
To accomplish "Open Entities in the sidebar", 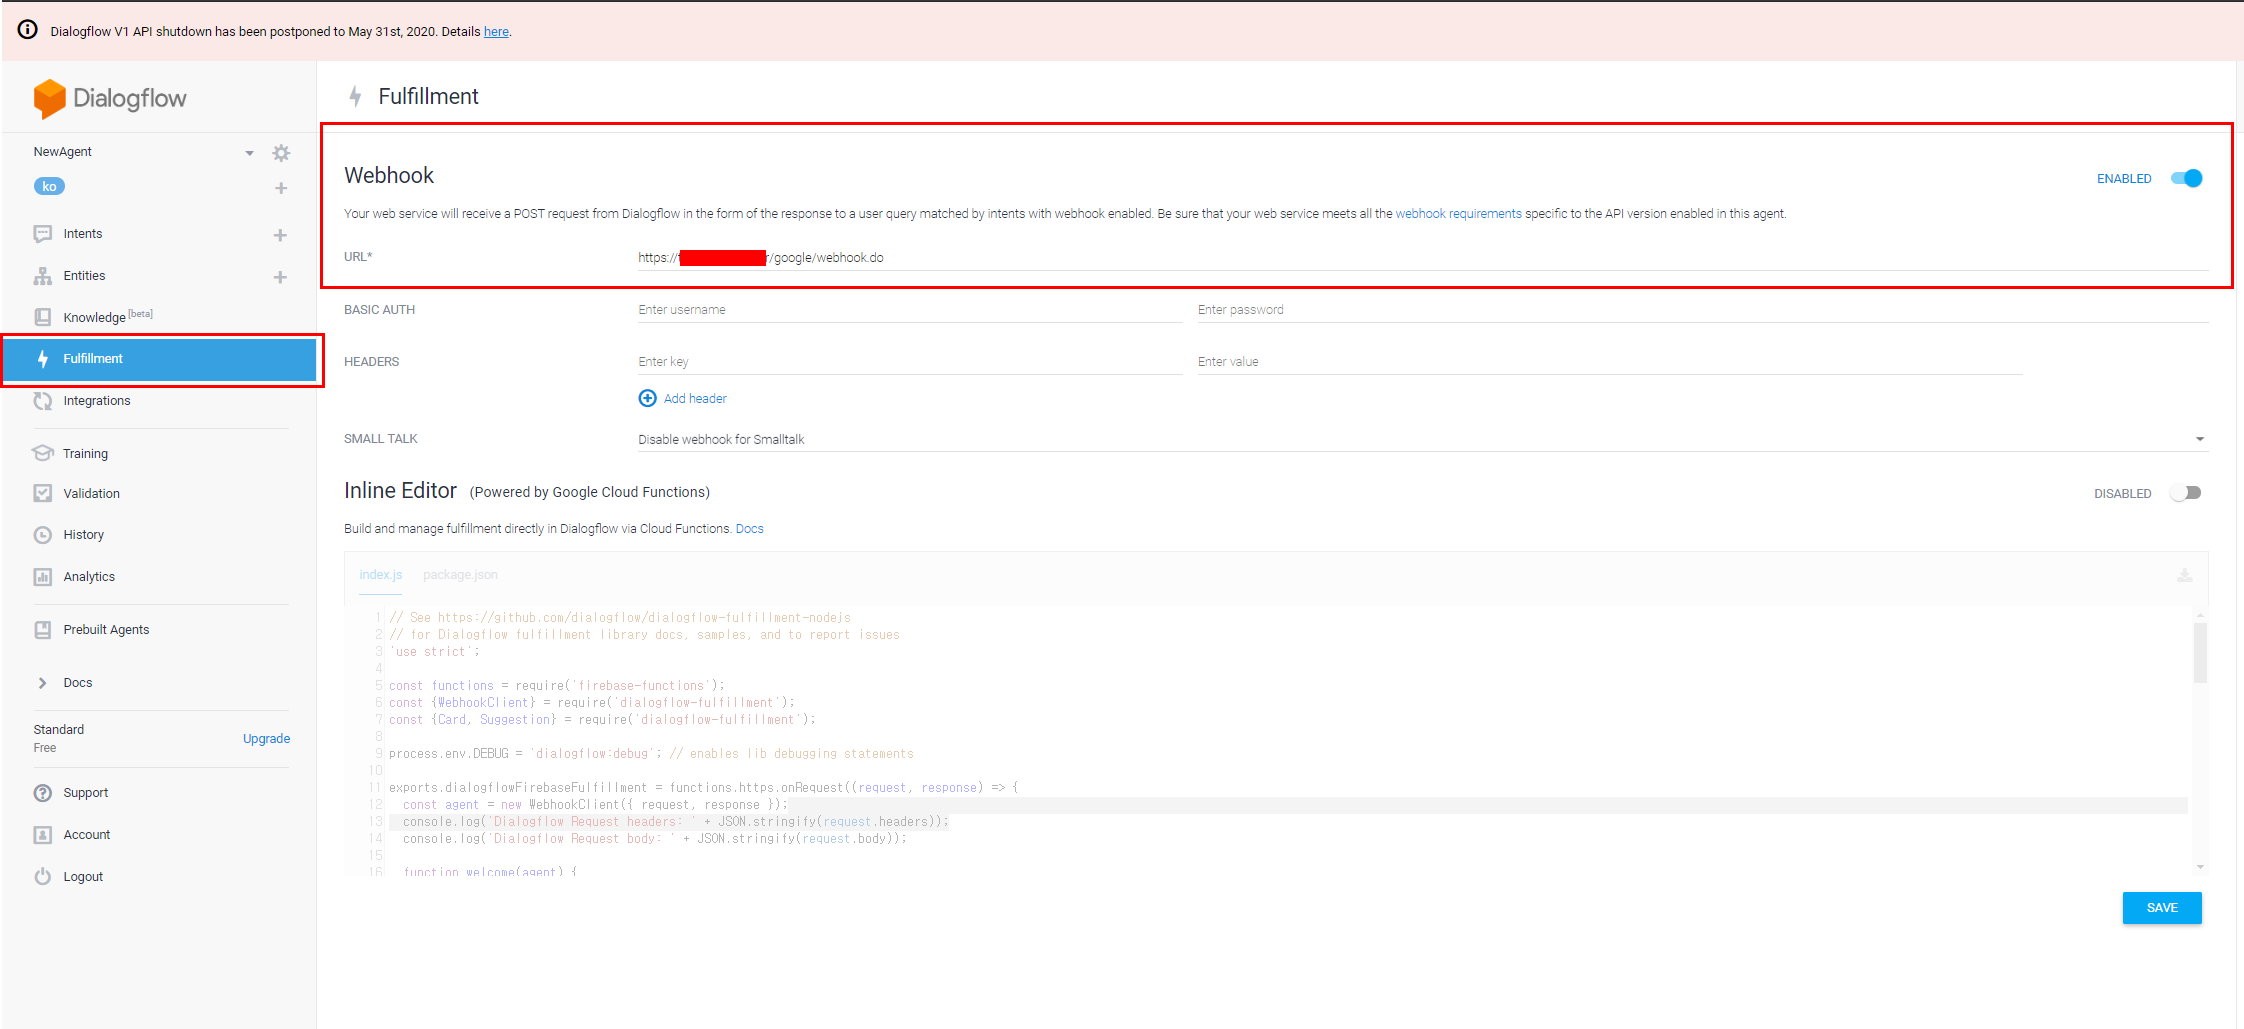I will [84, 276].
